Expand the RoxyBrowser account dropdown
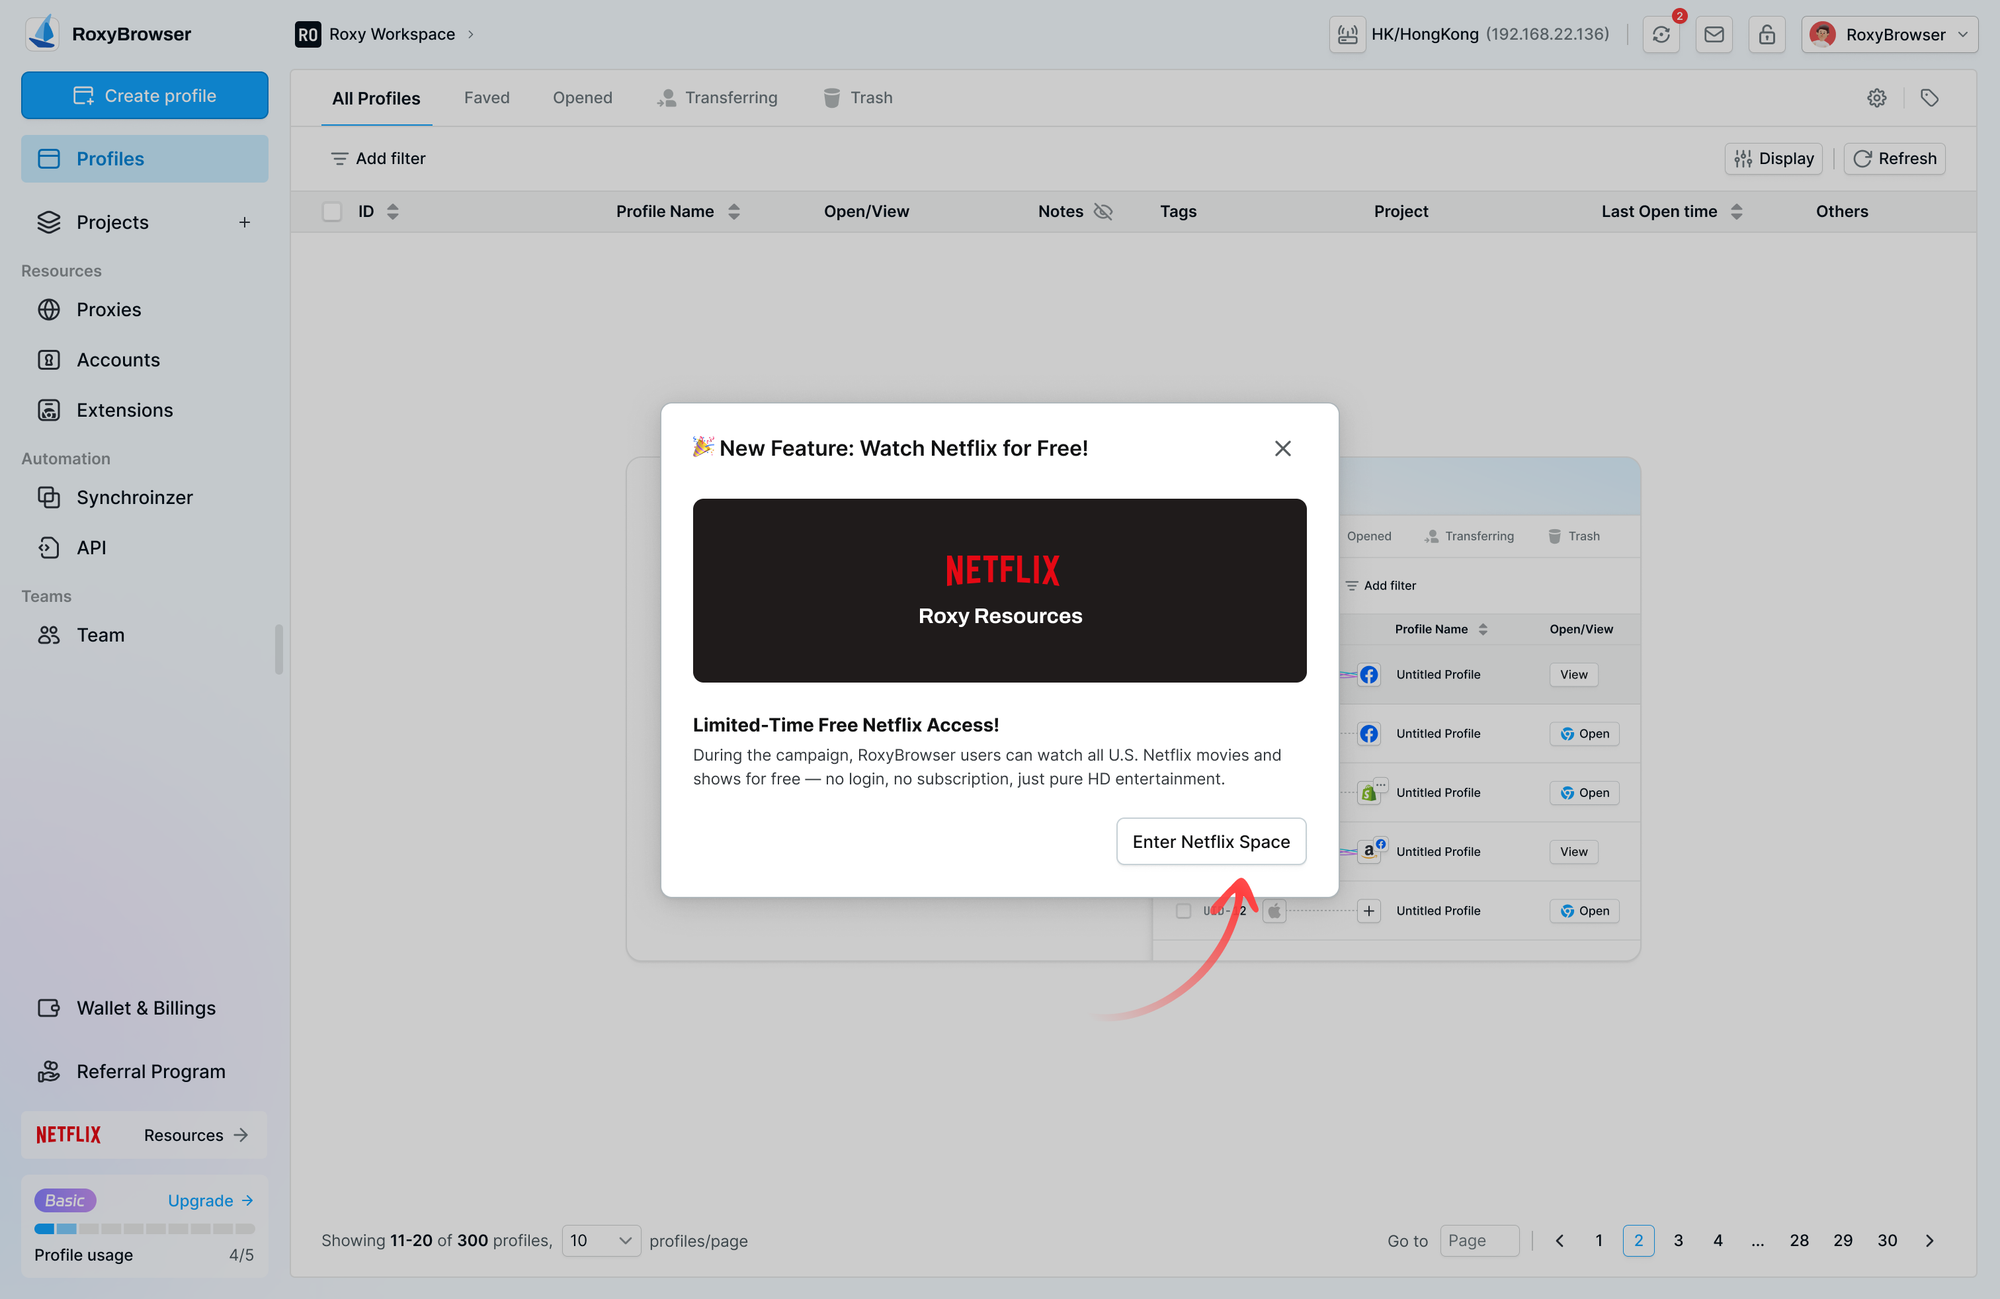Screen dimensions: 2000x1299 pos(1888,33)
